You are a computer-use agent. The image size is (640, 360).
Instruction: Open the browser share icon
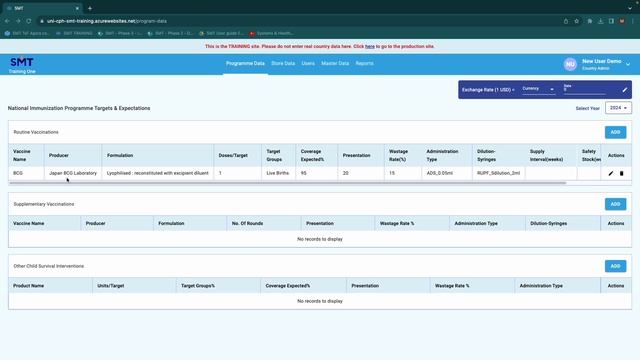(x=566, y=21)
